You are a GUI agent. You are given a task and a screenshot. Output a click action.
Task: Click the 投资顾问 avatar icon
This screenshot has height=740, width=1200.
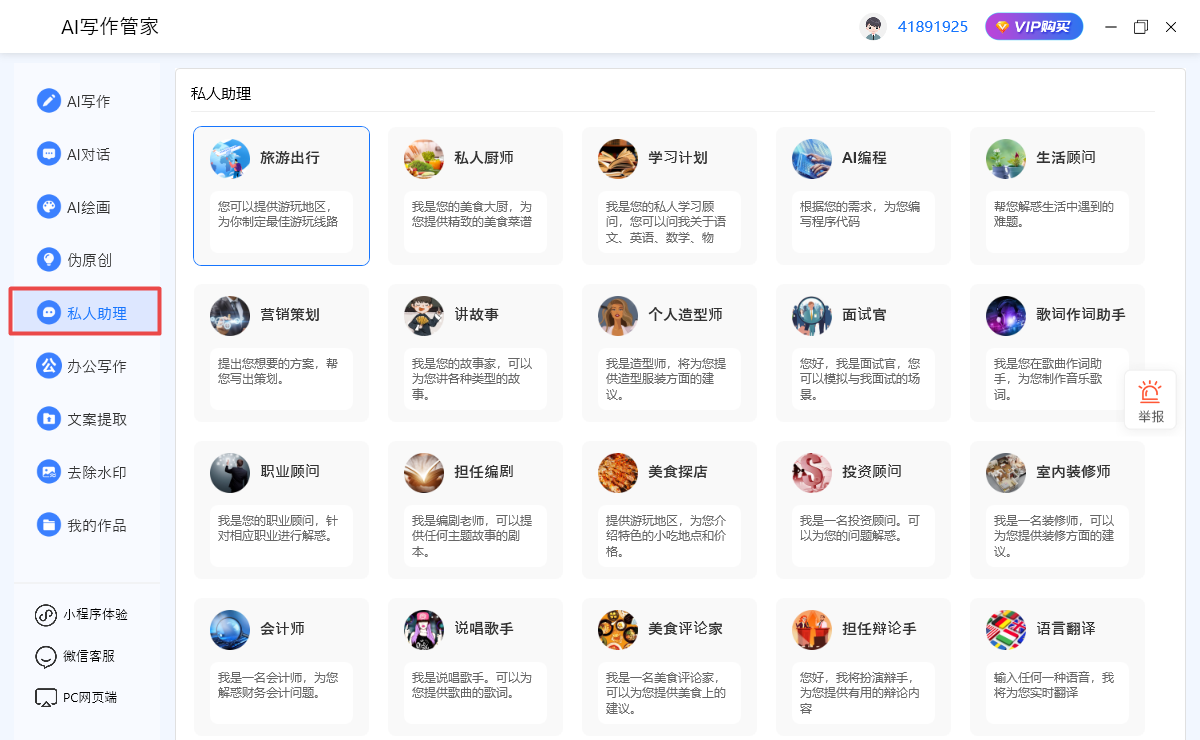(x=812, y=472)
